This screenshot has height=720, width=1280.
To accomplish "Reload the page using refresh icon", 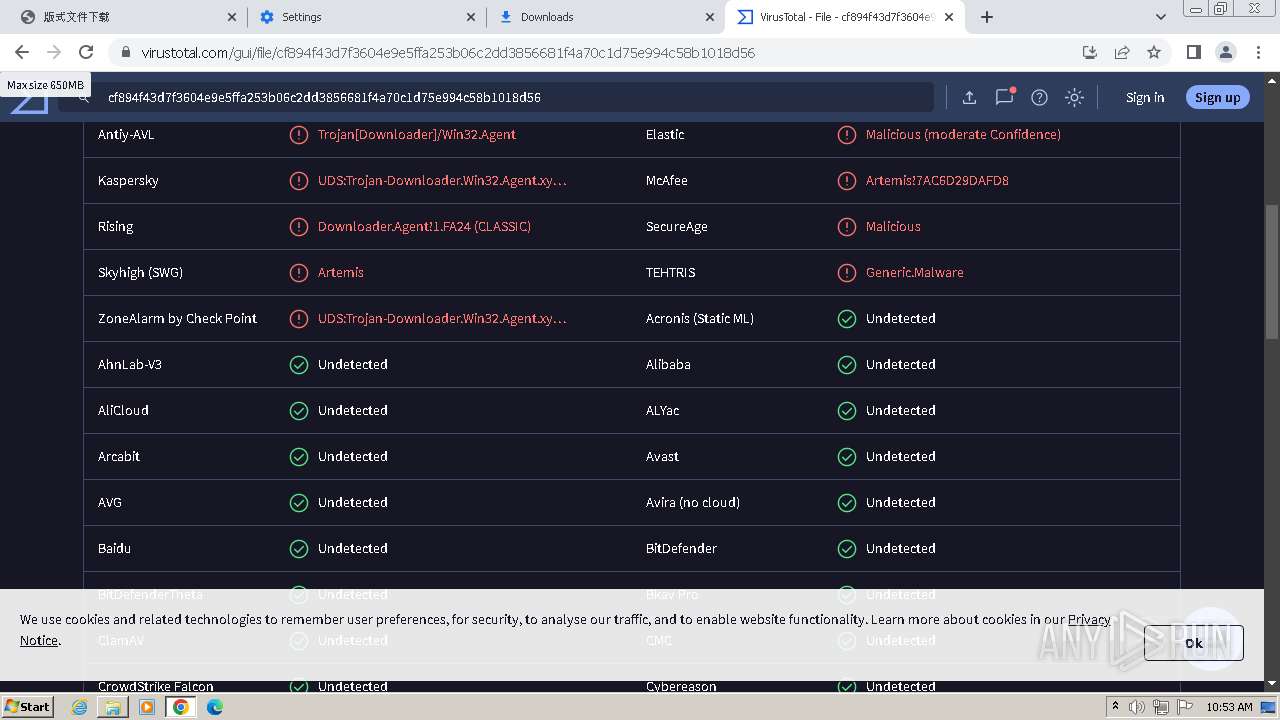I will coord(86,52).
